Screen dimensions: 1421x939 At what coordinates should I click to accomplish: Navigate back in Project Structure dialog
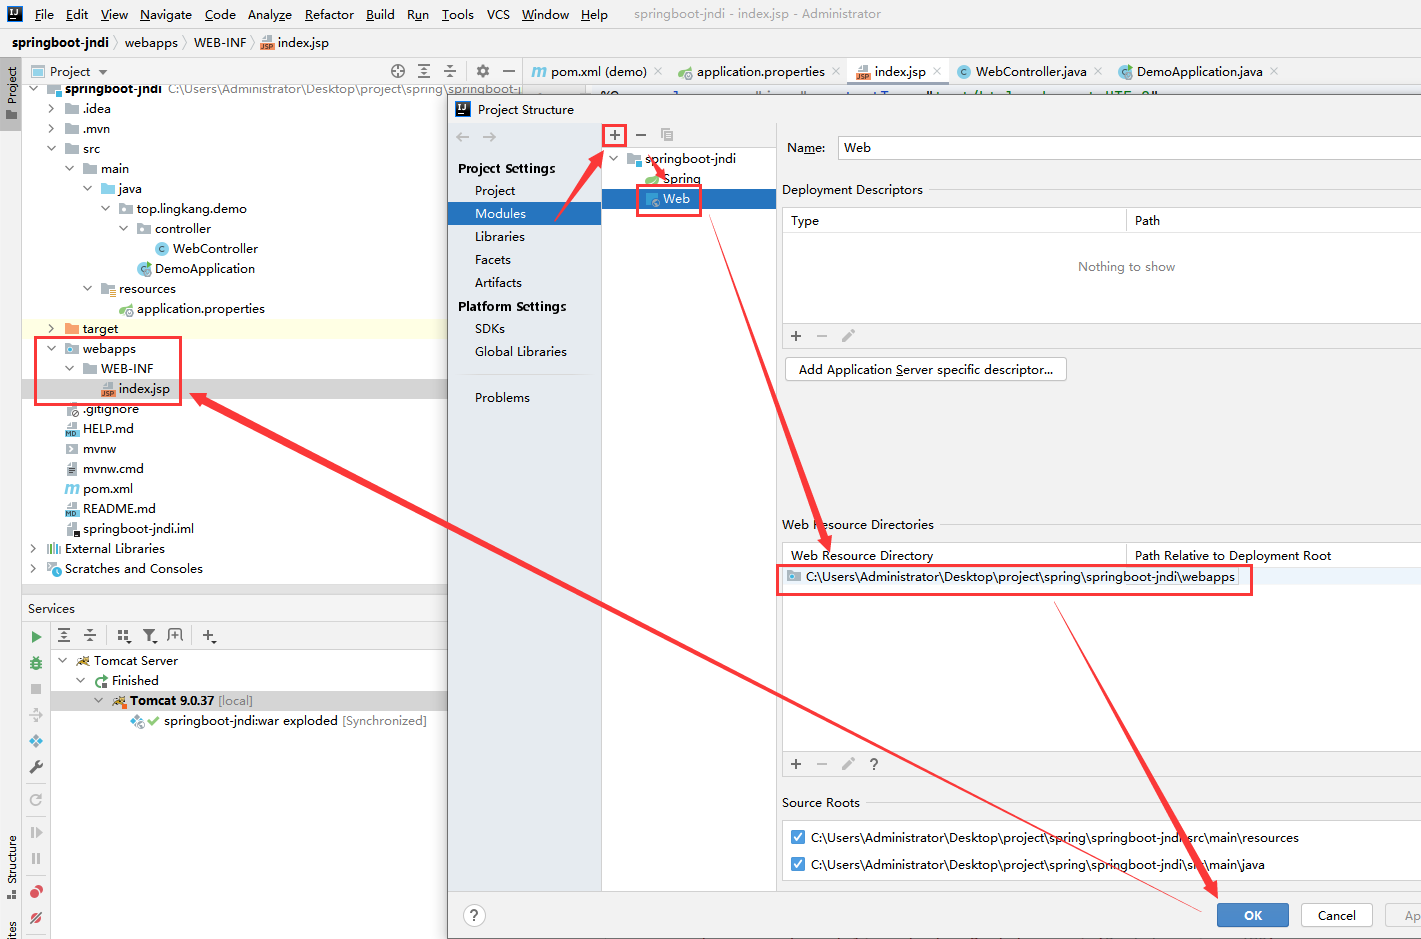tap(462, 137)
